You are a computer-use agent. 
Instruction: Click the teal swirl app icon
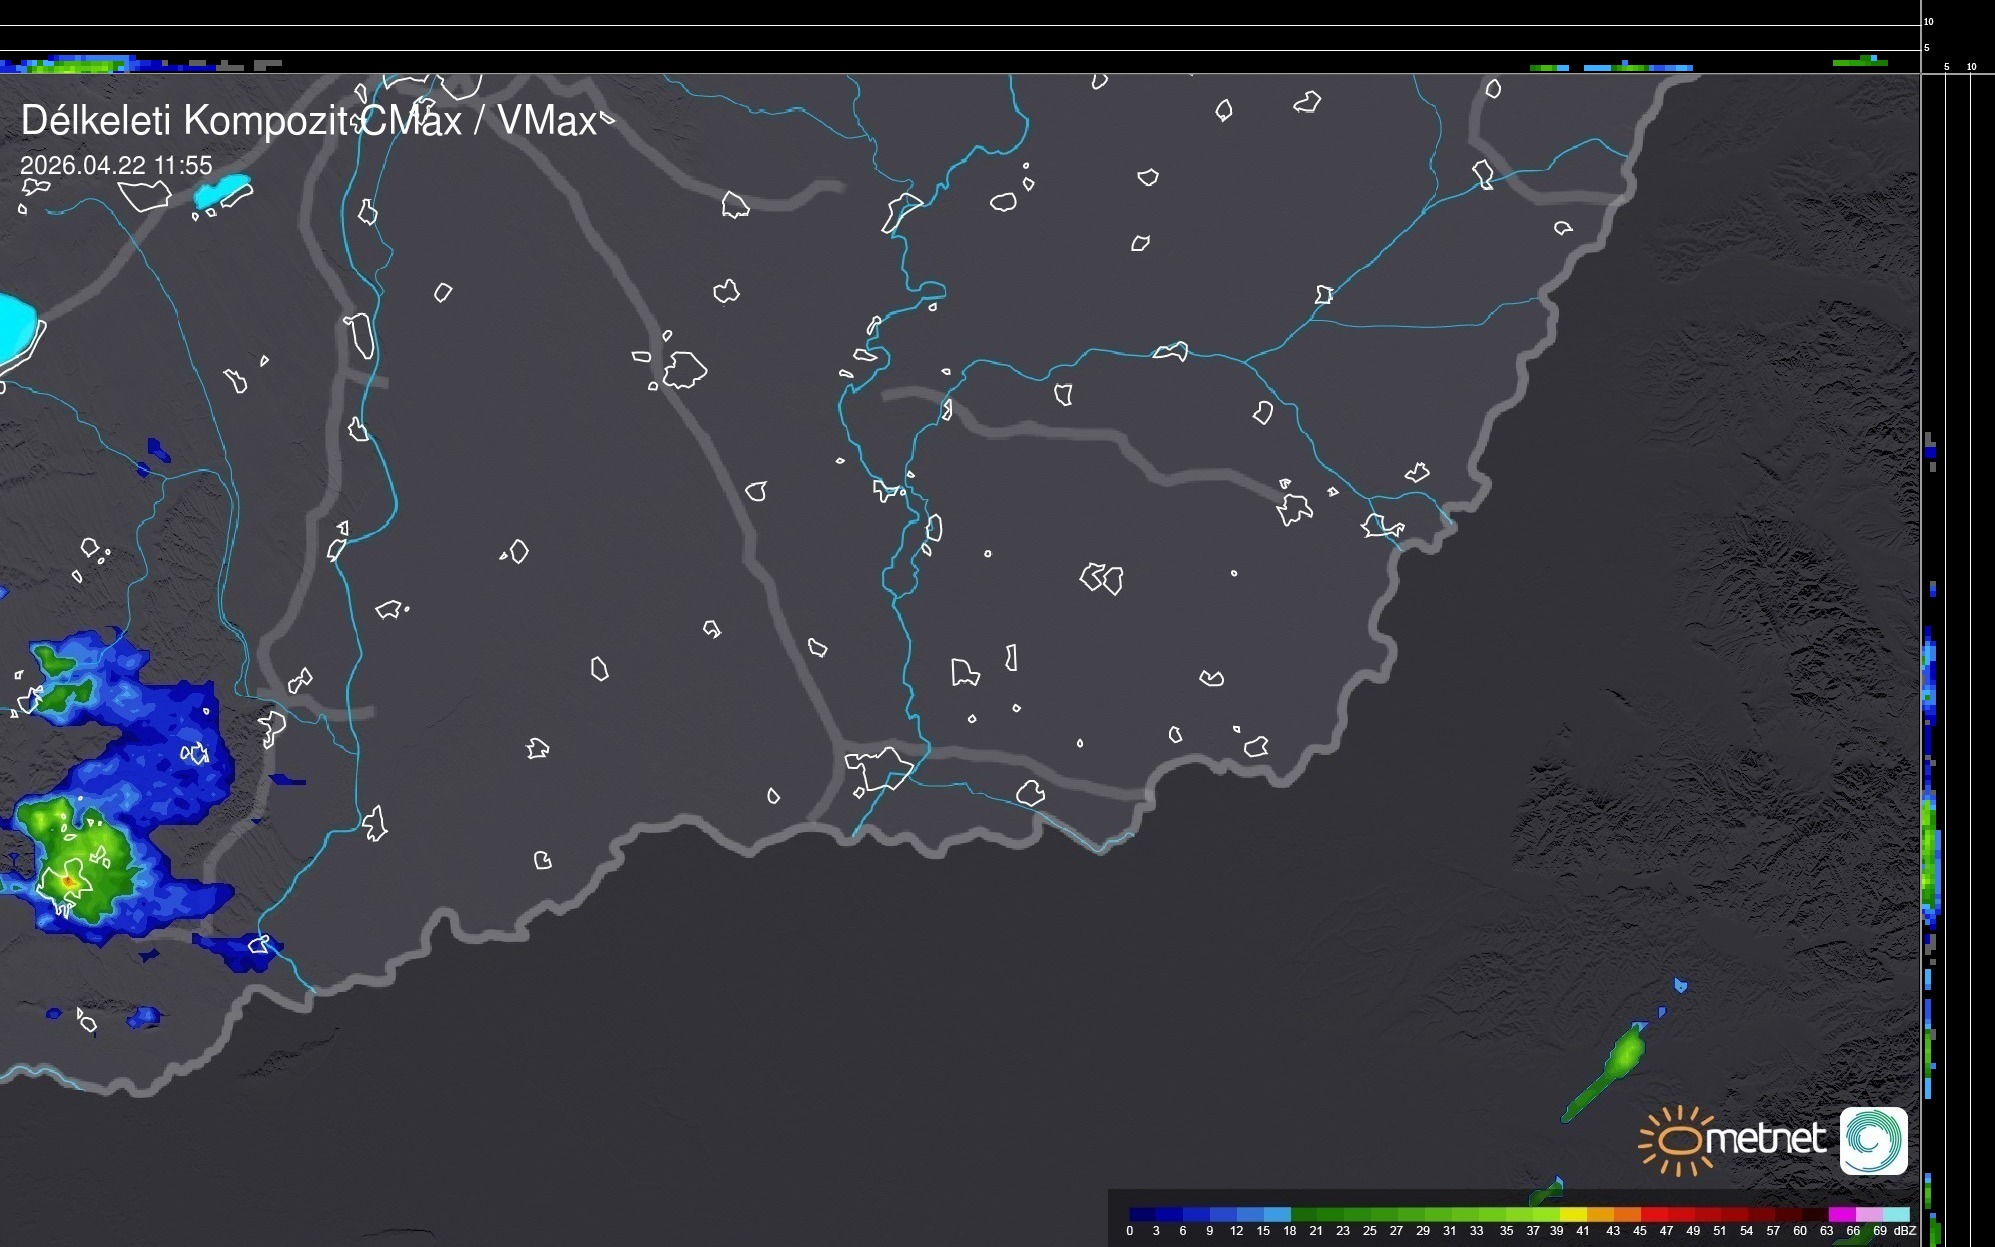point(1873,1140)
